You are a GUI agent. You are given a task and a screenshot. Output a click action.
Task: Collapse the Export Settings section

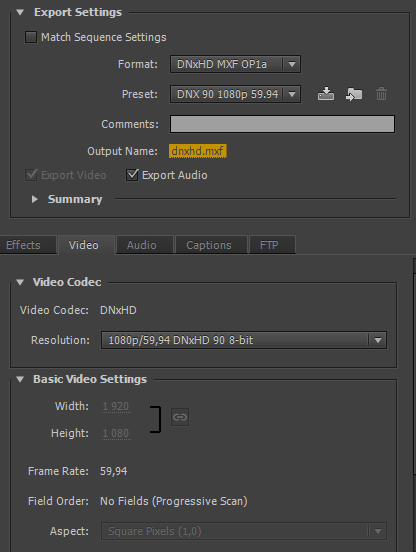(x=20, y=12)
